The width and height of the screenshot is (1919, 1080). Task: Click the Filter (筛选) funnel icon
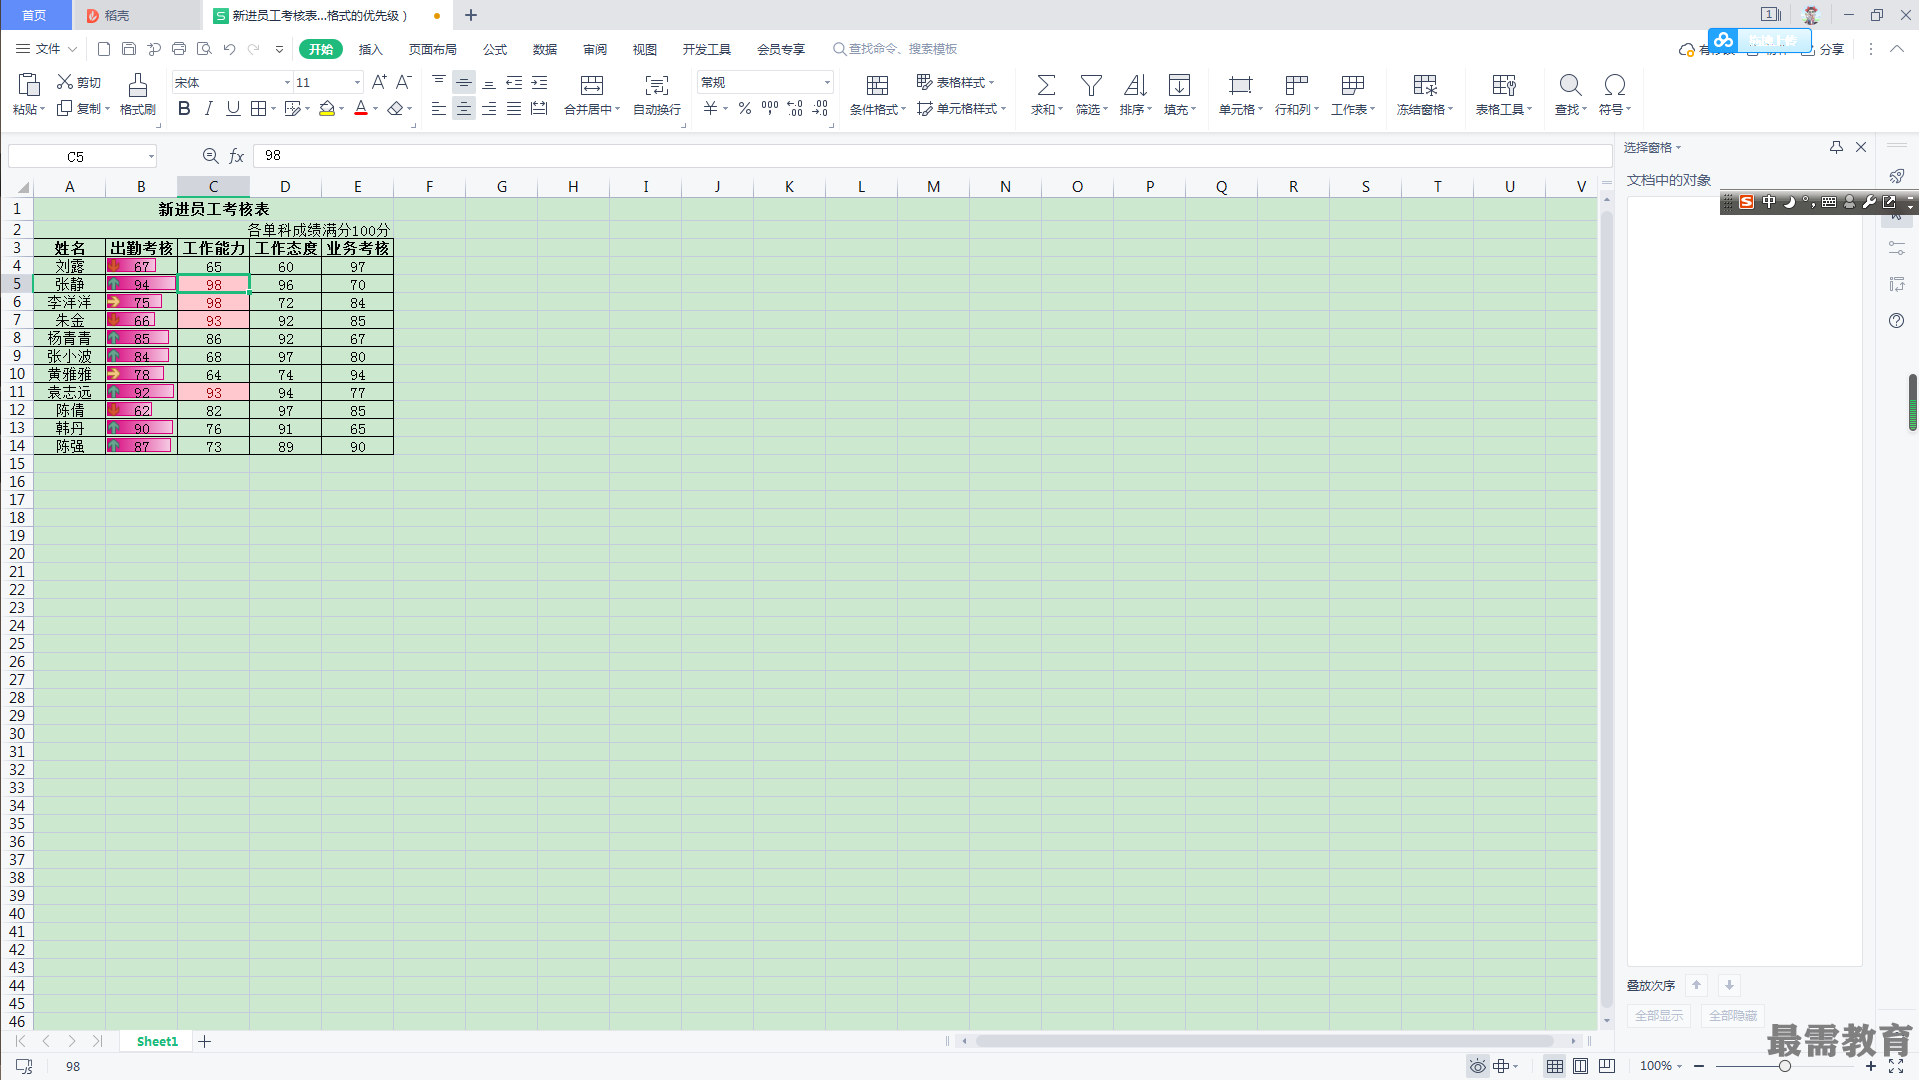tap(1091, 85)
